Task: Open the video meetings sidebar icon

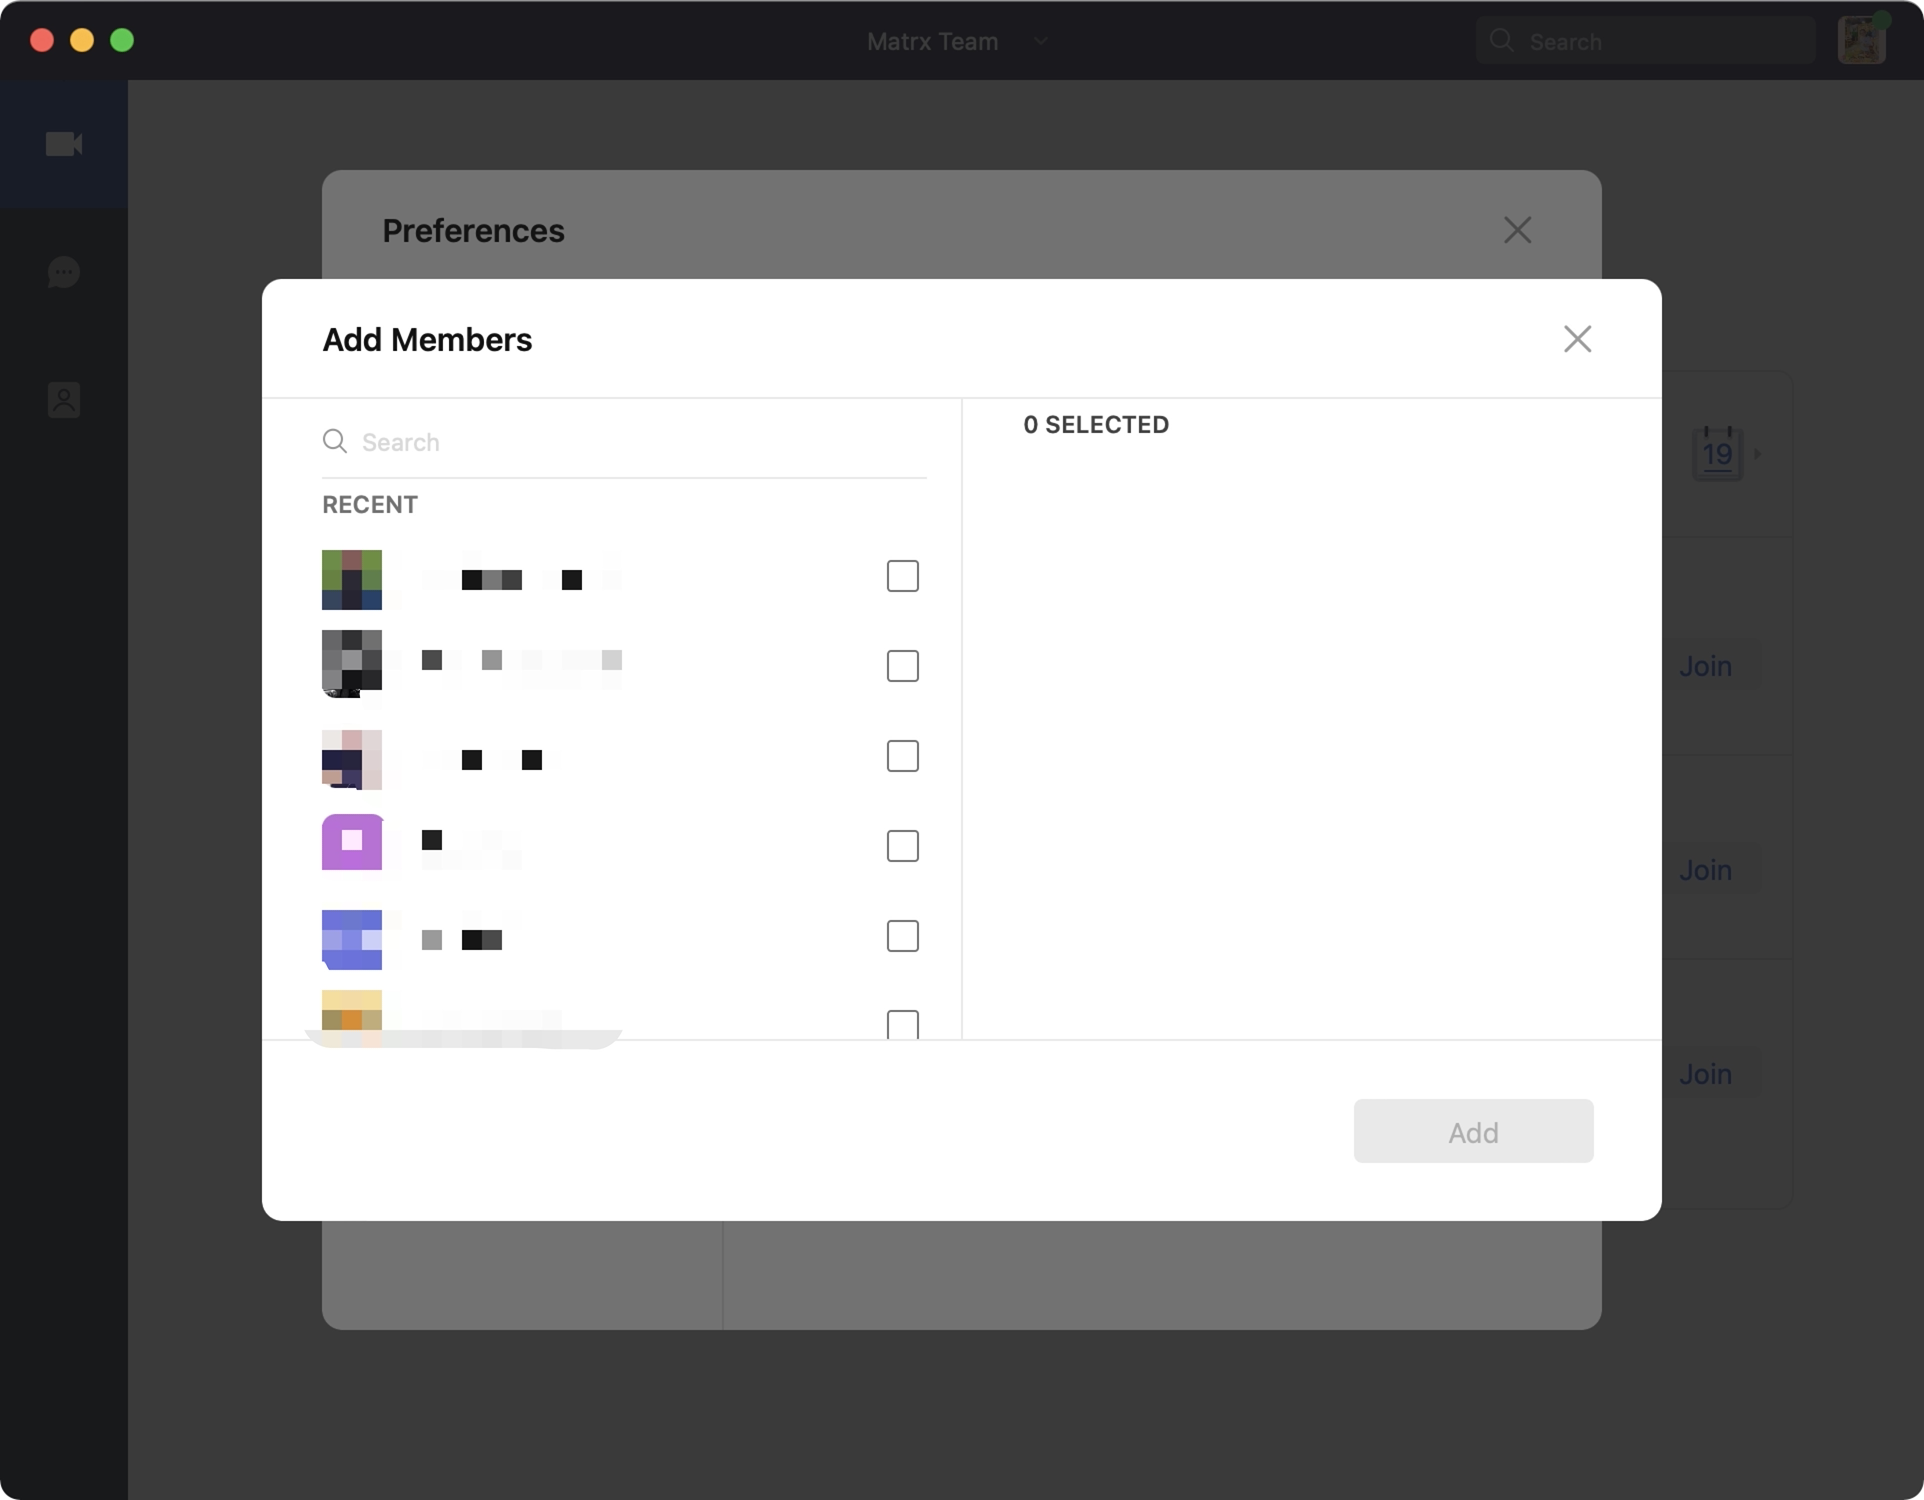Action: [64, 144]
